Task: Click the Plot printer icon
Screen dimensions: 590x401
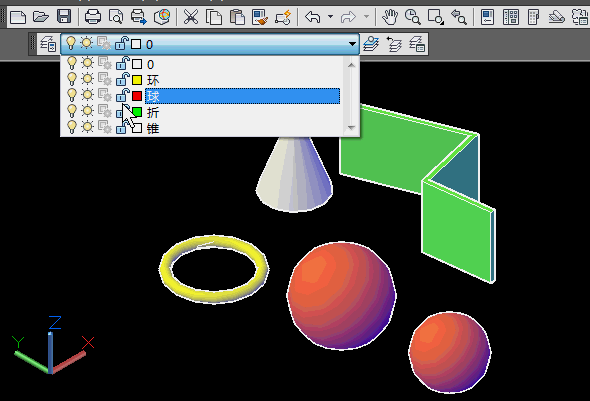Action: pyautogui.click(x=93, y=17)
